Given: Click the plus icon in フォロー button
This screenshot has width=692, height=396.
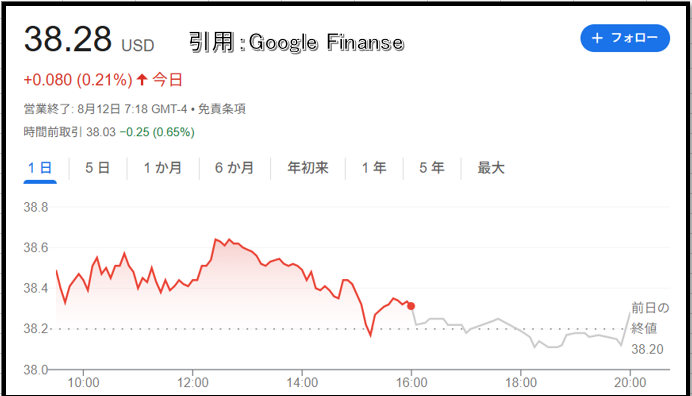Looking at the screenshot, I should (x=597, y=38).
